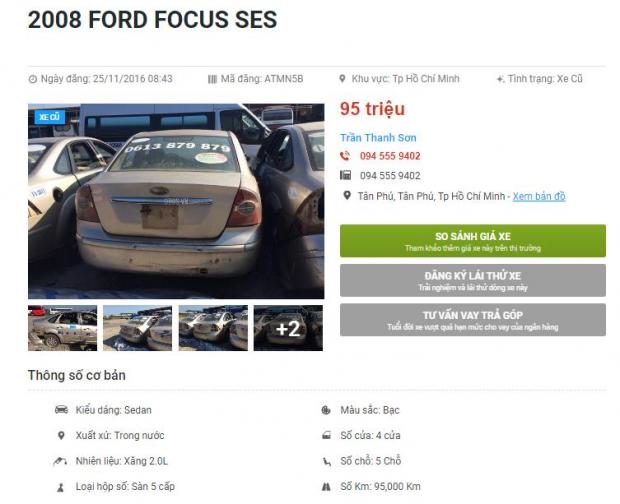
Task: Click the clock icon beside posting date
Action: pos(32,79)
